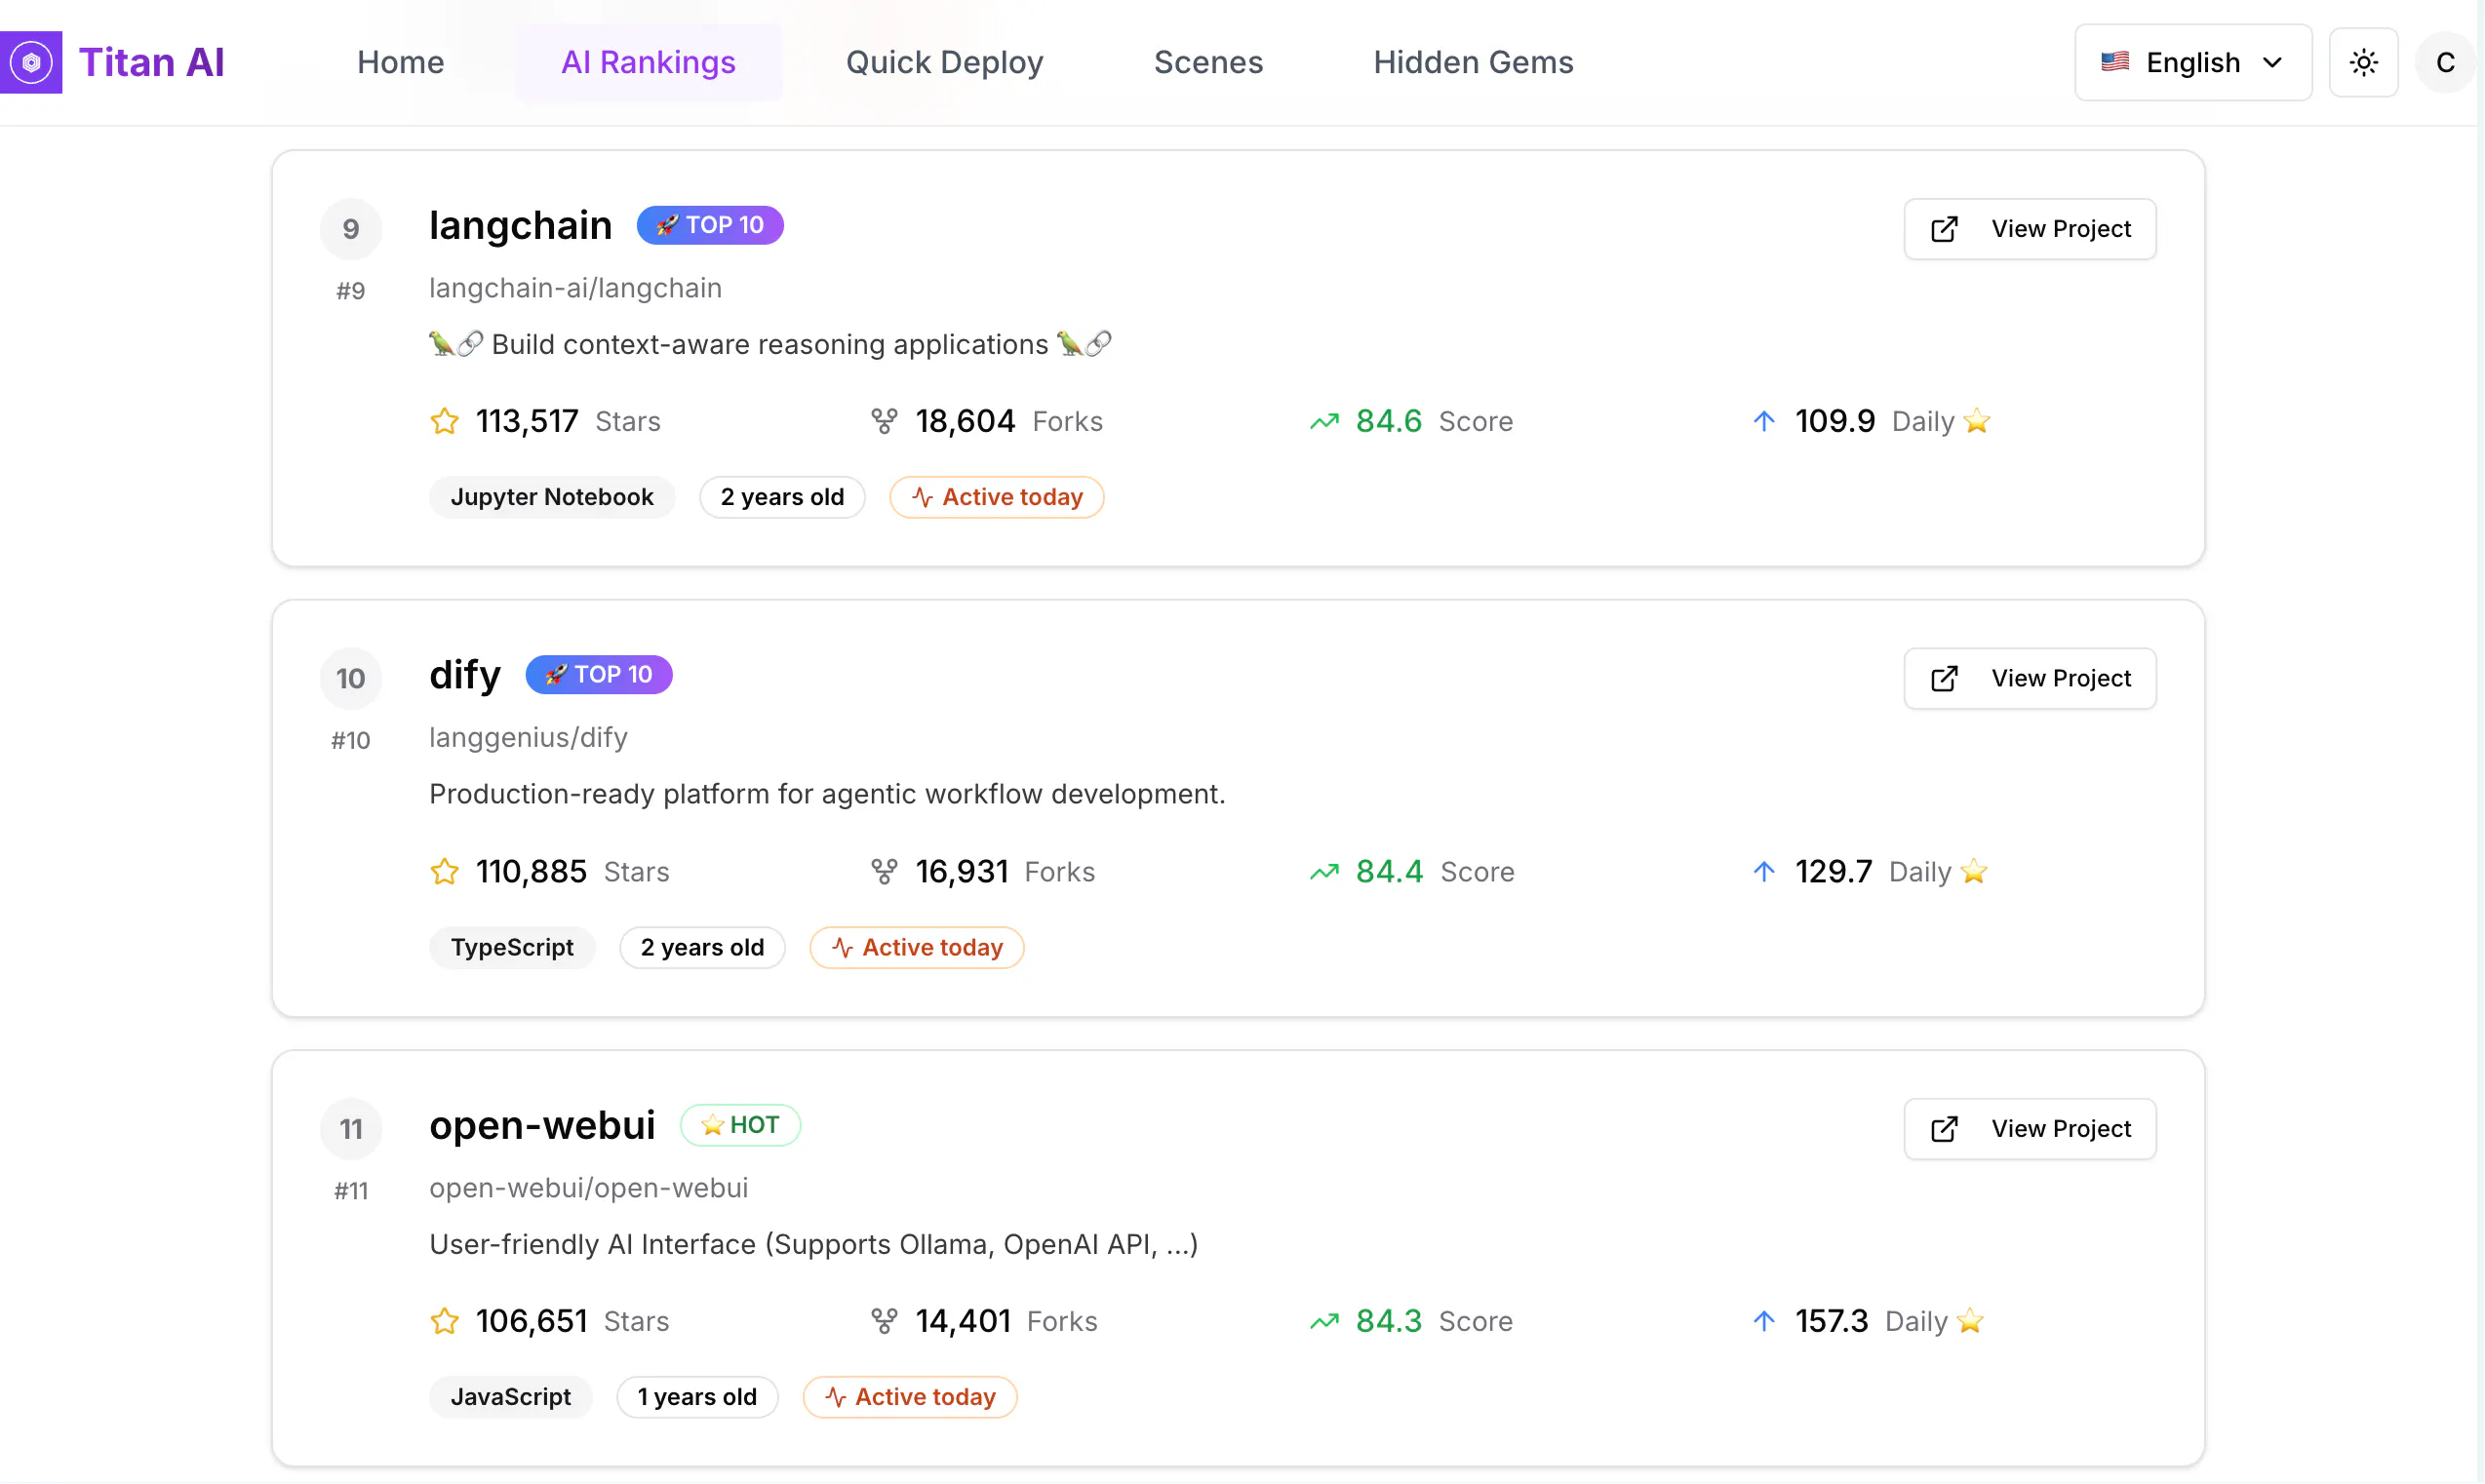
Task: Switch to the Scenes tab
Action: click(x=1209, y=62)
